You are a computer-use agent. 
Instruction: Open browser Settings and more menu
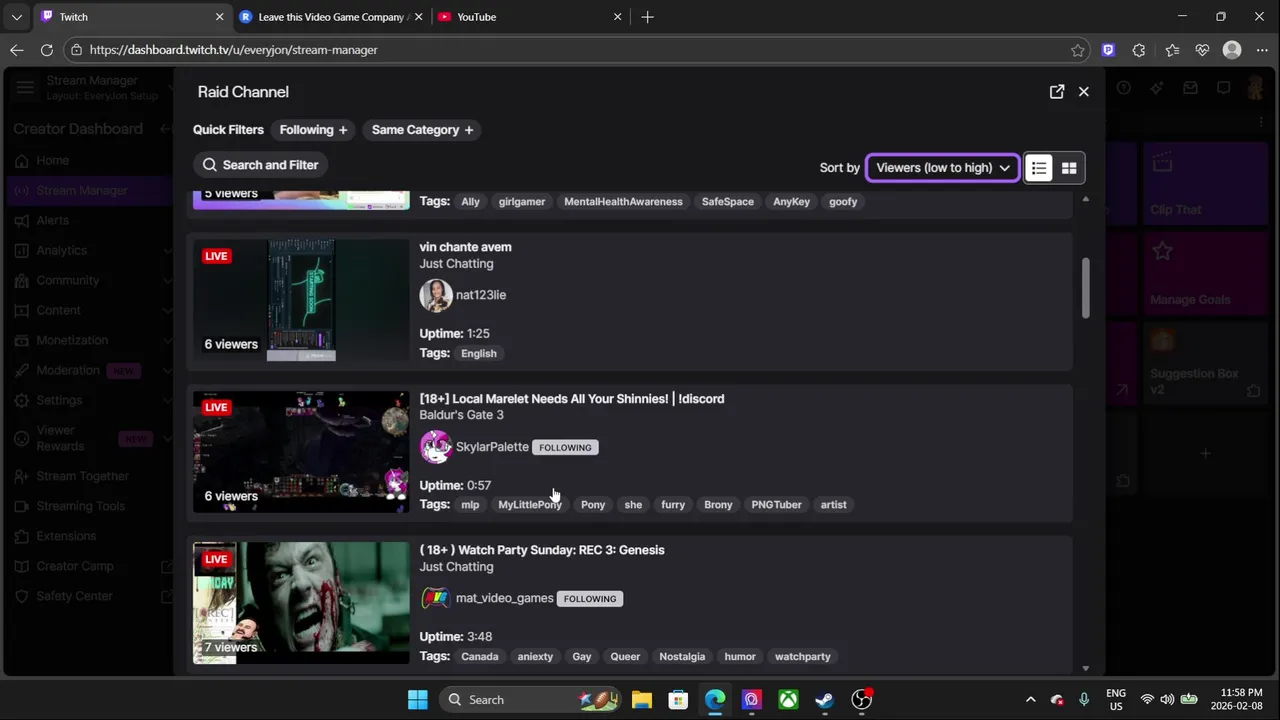click(x=1262, y=50)
